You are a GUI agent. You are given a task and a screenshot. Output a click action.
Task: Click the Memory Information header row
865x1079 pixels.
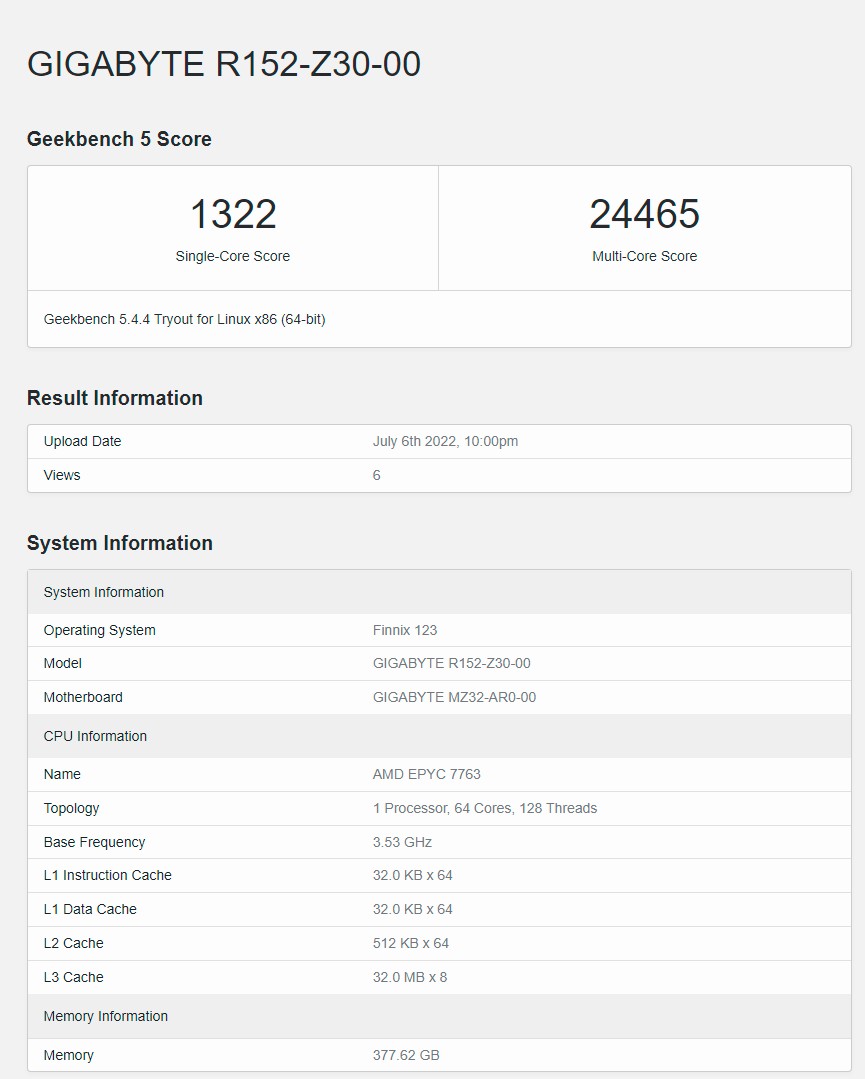click(439, 1016)
